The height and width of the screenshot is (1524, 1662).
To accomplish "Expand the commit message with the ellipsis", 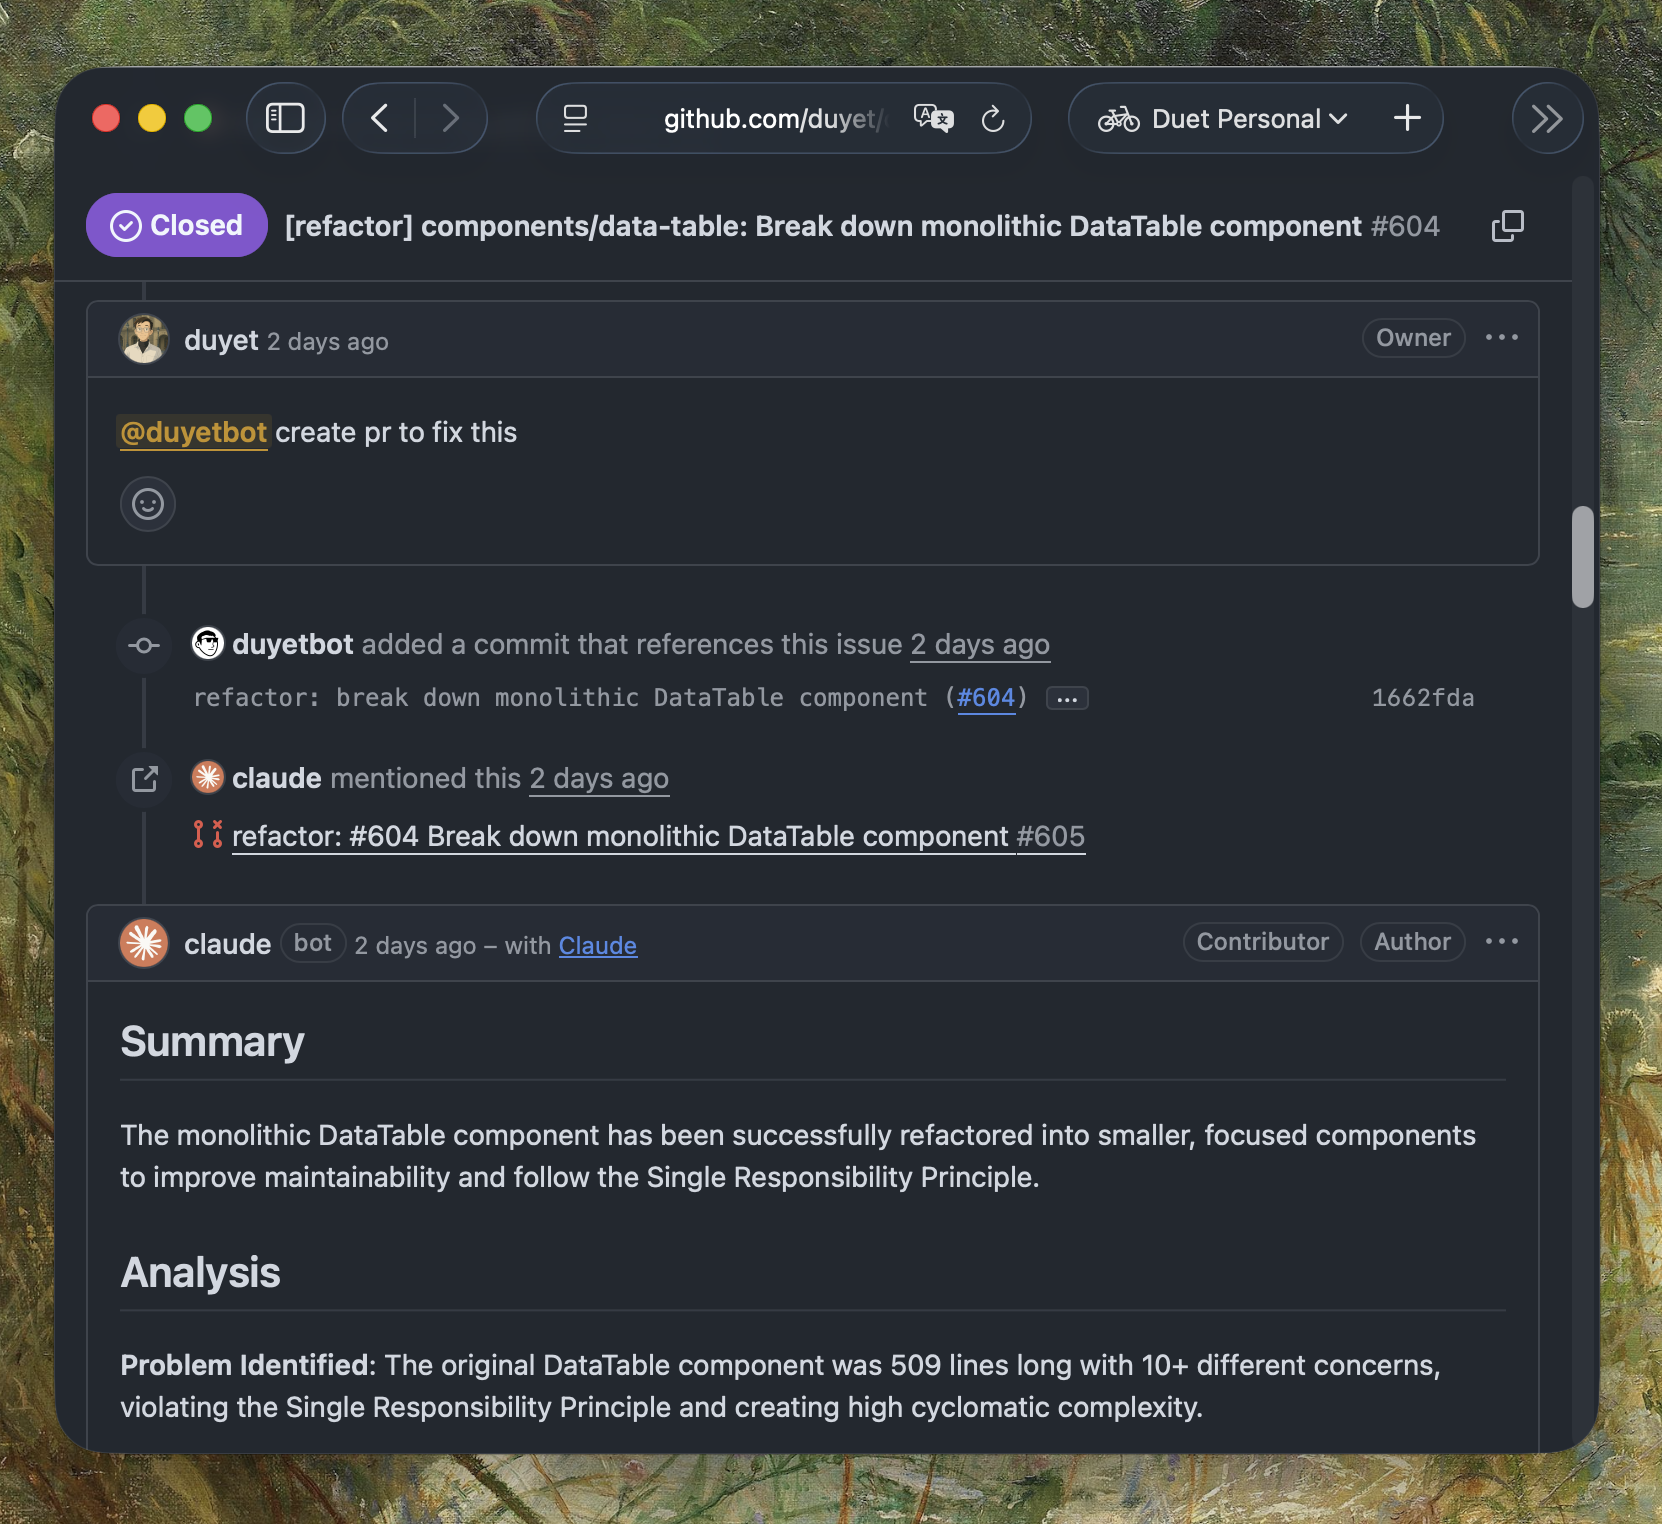I will click(x=1067, y=698).
